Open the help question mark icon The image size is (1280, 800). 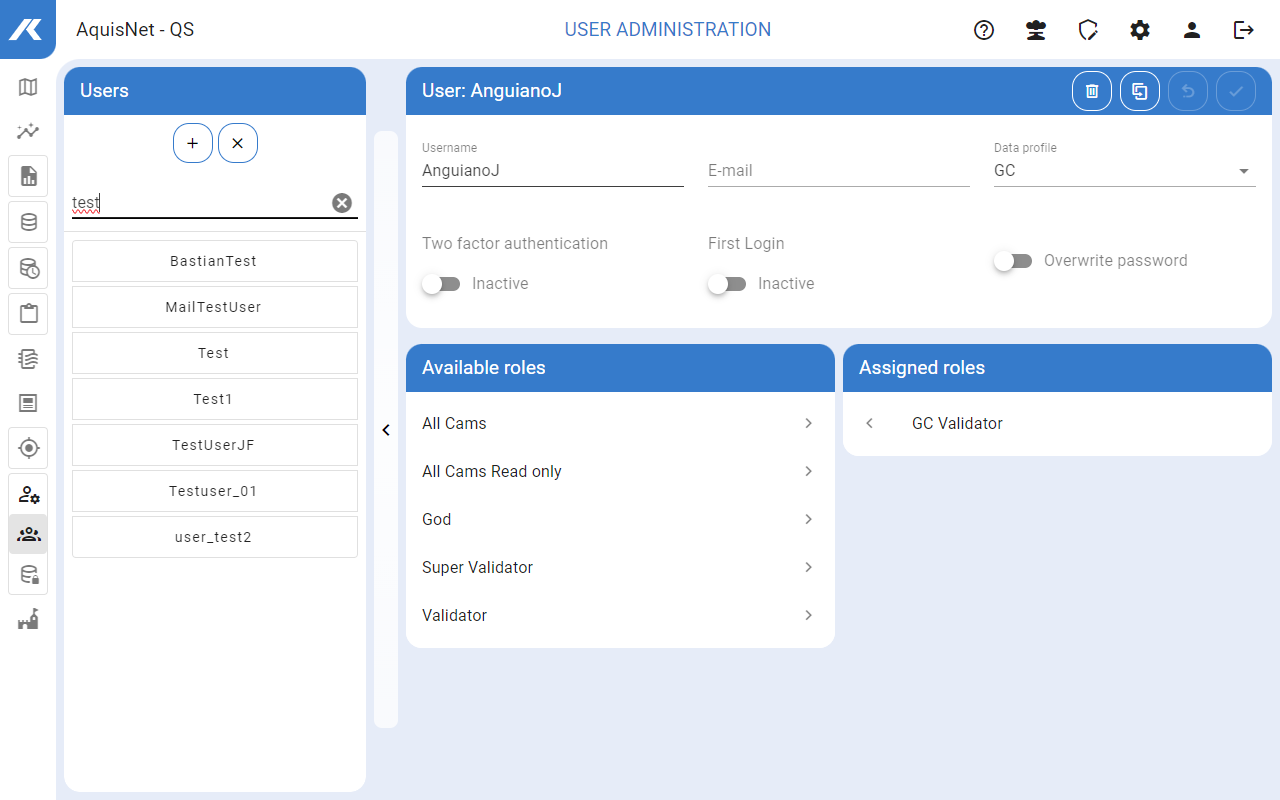(x=984, y=30)
